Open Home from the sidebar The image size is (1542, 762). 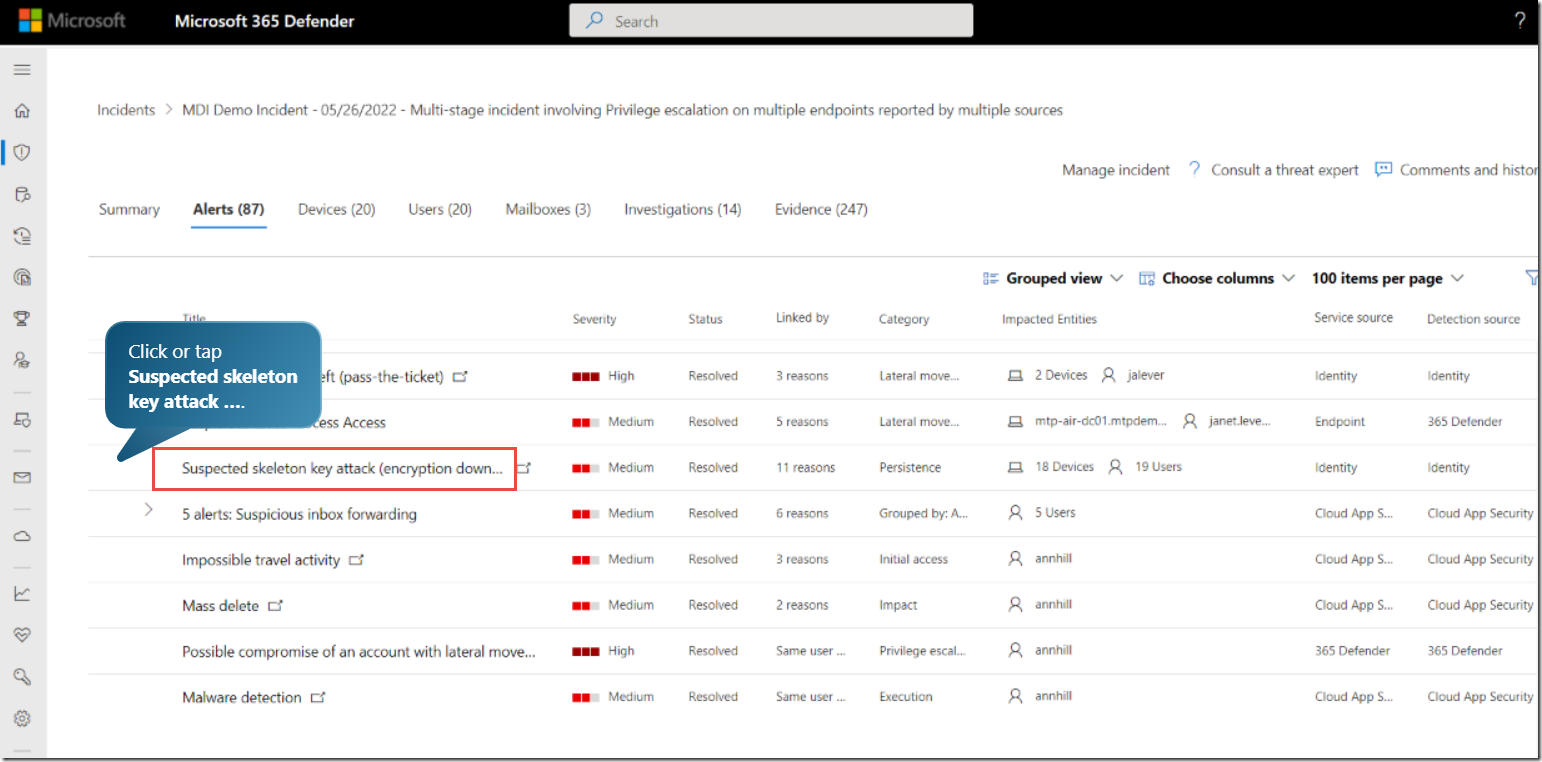[22, 111]
